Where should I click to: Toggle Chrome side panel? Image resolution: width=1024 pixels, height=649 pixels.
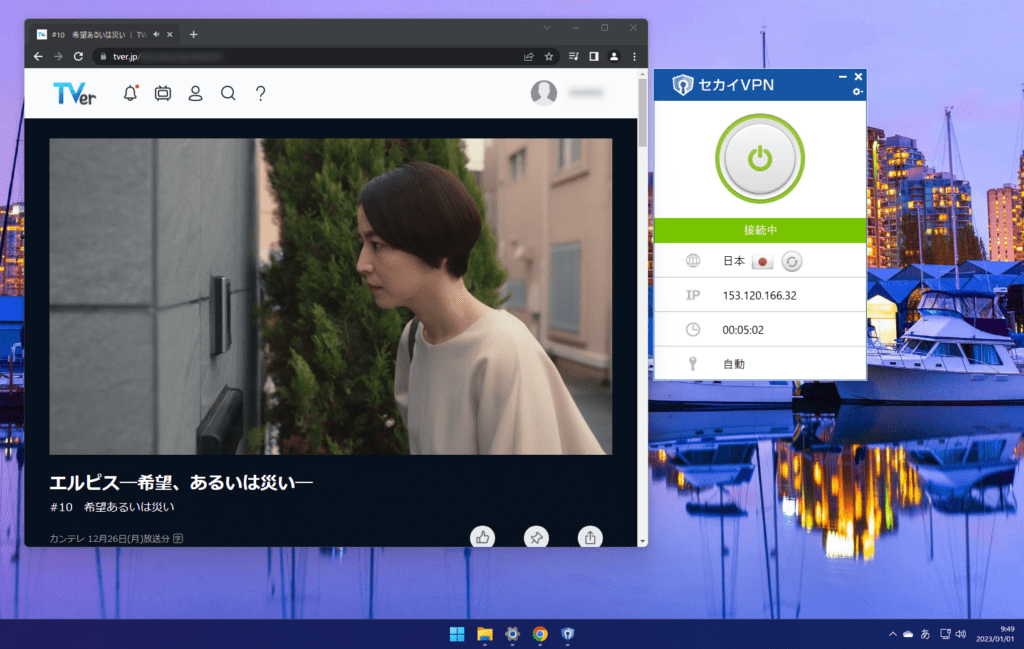click(594, 57)
